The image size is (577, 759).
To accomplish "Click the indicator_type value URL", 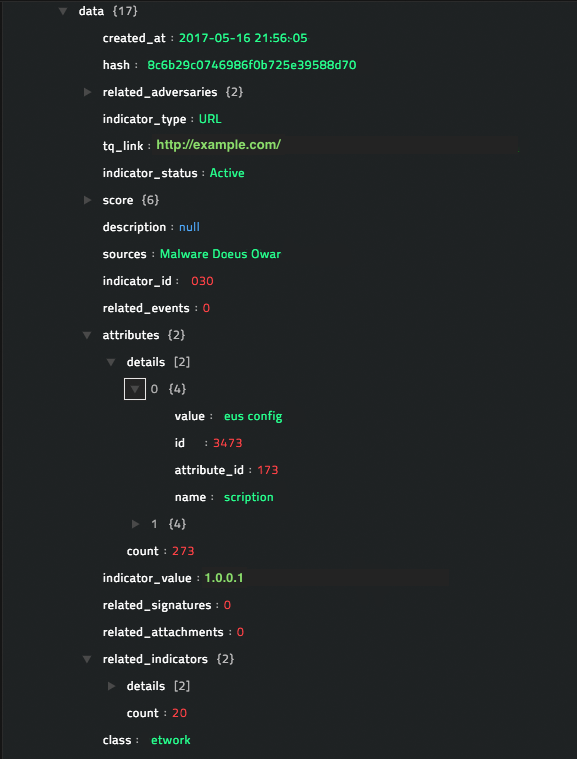I will (210, 119).
